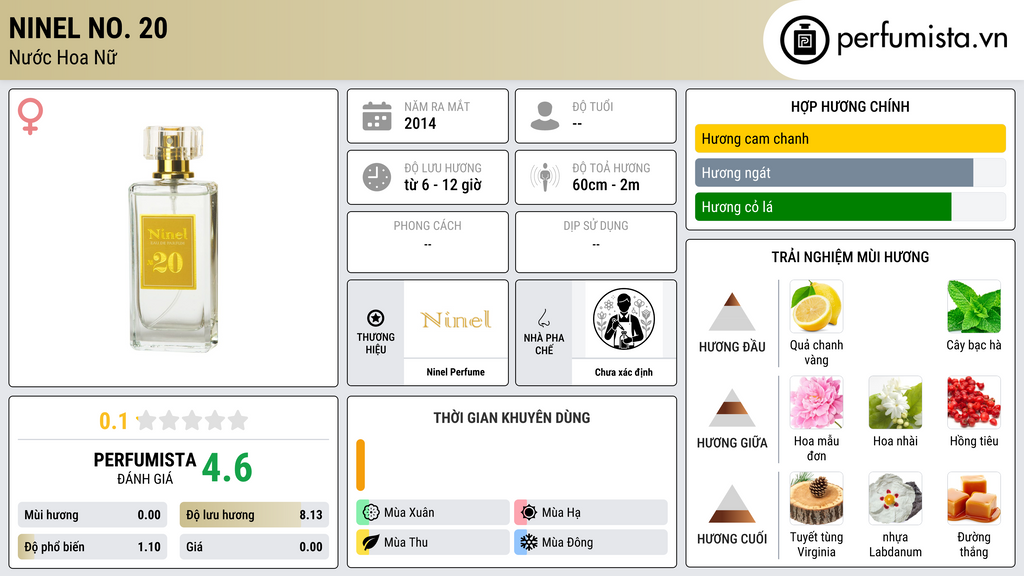
Task: Click the leaf icon for Mùa Thu
Action: pos(371,542)
